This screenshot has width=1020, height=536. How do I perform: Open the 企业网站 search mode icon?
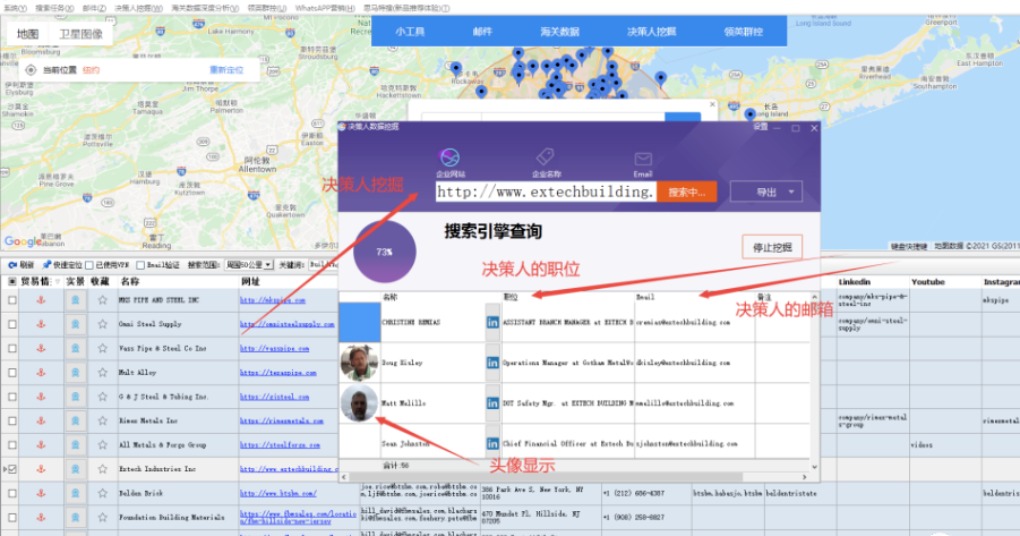click(x=450, y=157)
